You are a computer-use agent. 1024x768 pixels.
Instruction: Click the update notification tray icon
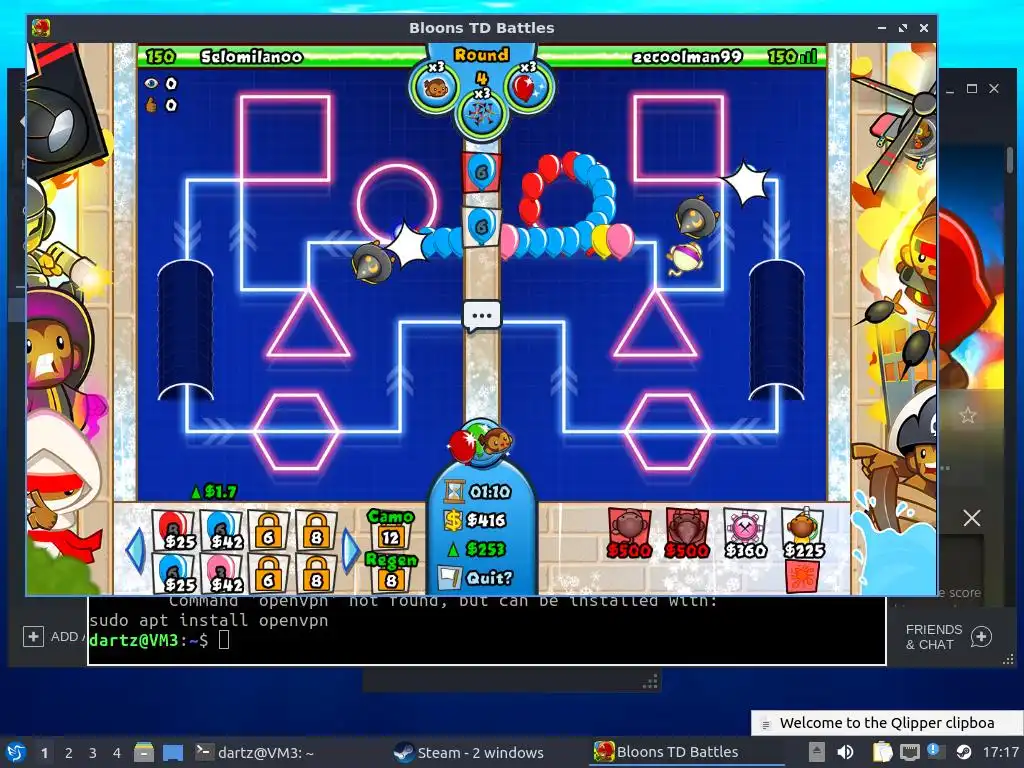coord(935,751)
